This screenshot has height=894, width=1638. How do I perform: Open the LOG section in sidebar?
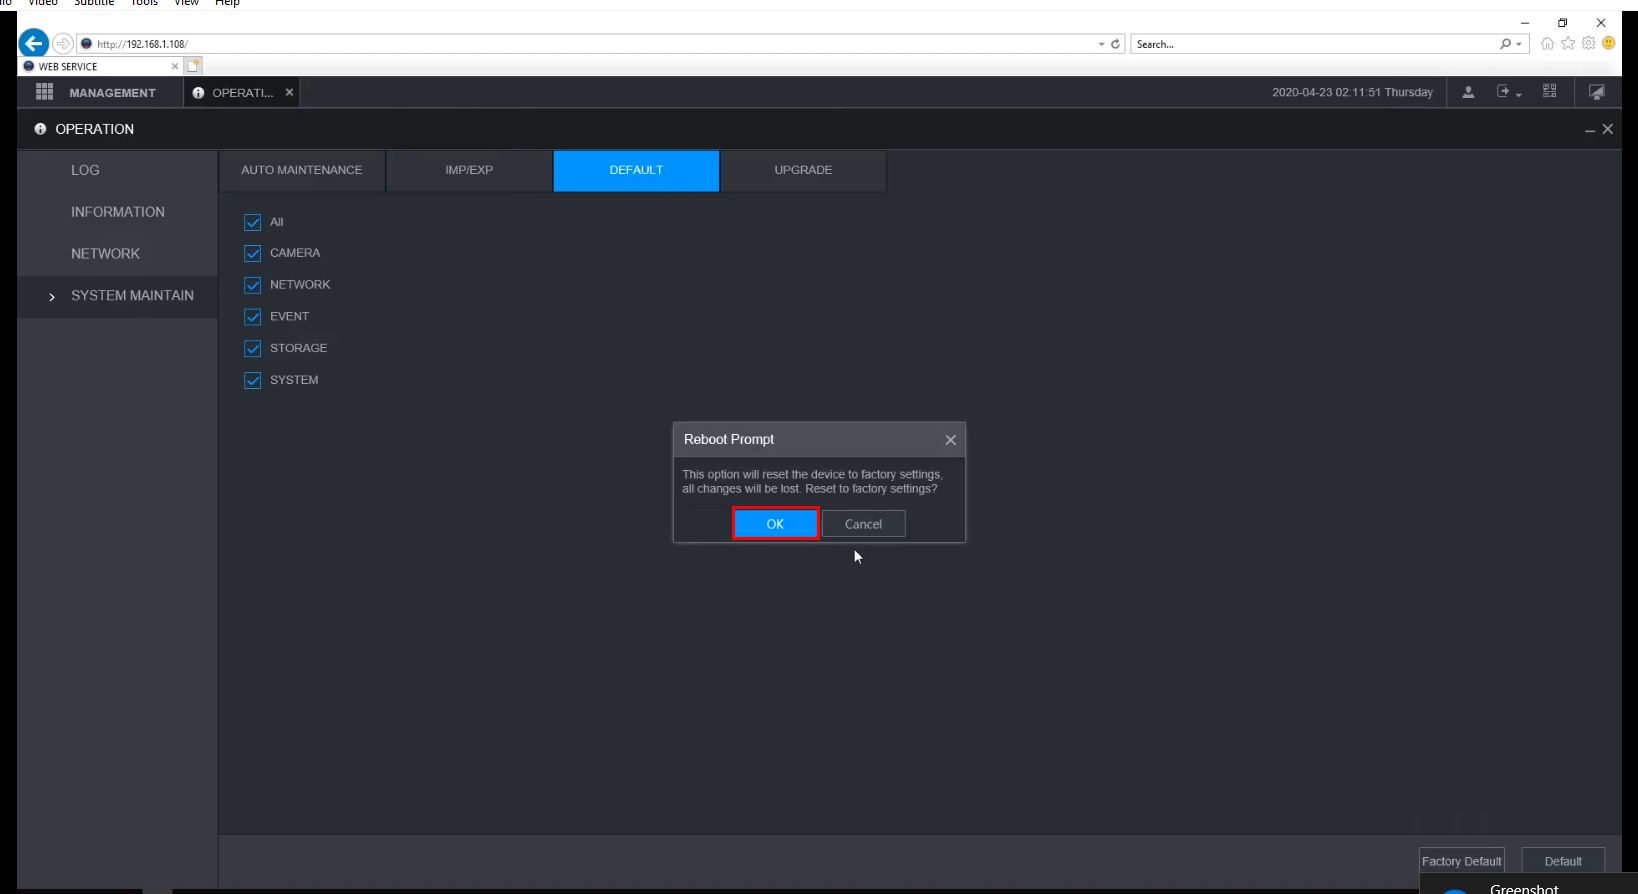click(117, 170)
